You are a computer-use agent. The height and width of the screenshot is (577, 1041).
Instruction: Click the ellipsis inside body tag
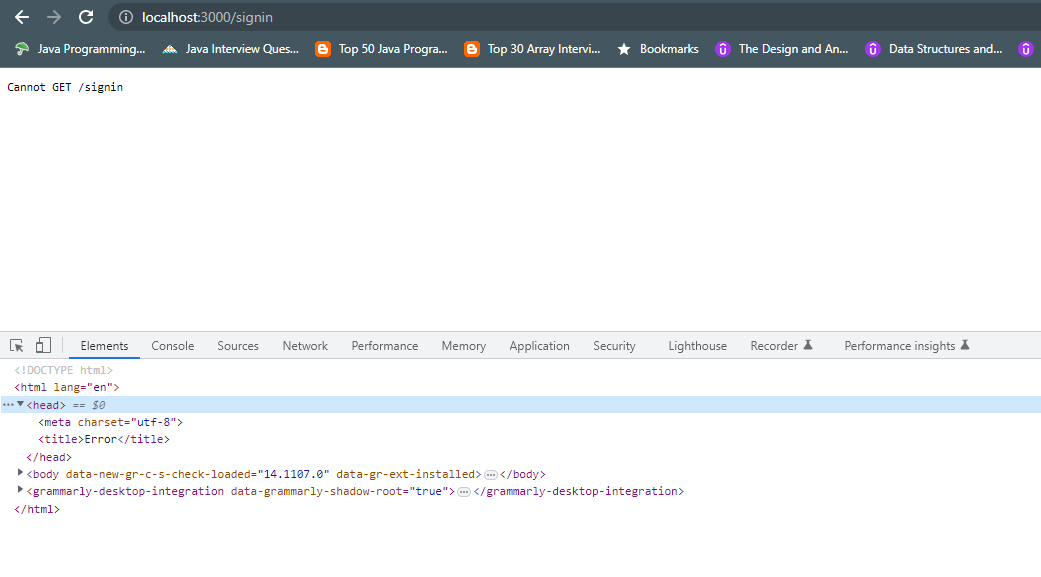(490, 475)
